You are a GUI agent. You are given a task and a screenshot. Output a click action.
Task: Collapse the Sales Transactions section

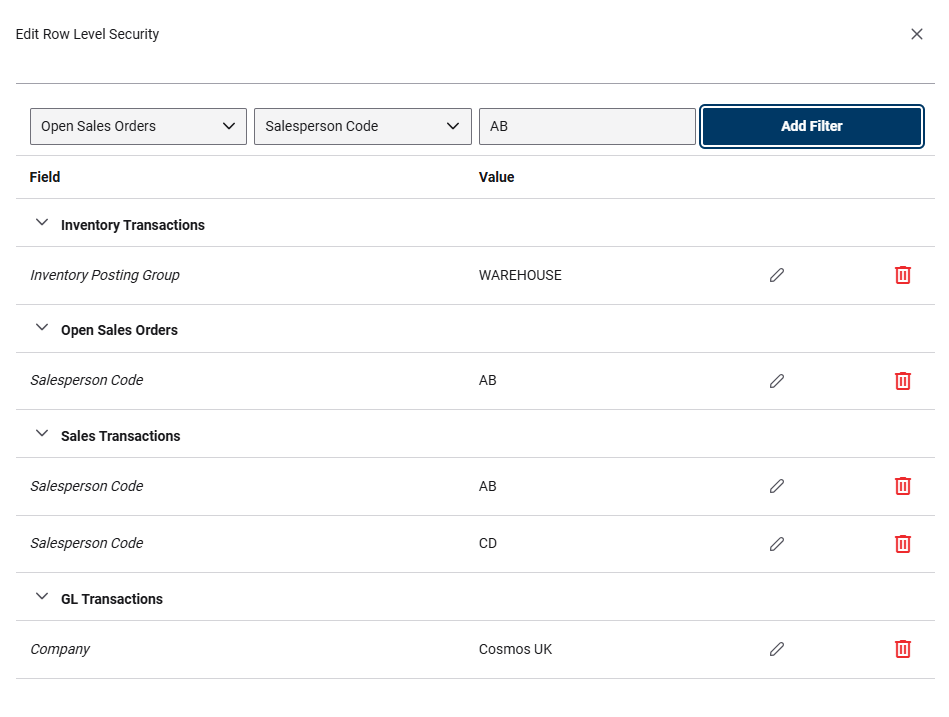(41, 433)
